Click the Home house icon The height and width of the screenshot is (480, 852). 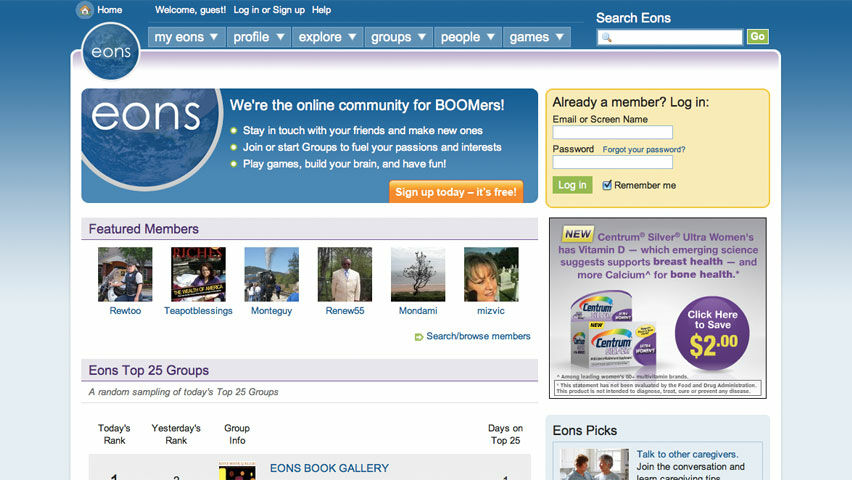click(x=84, y=10)
